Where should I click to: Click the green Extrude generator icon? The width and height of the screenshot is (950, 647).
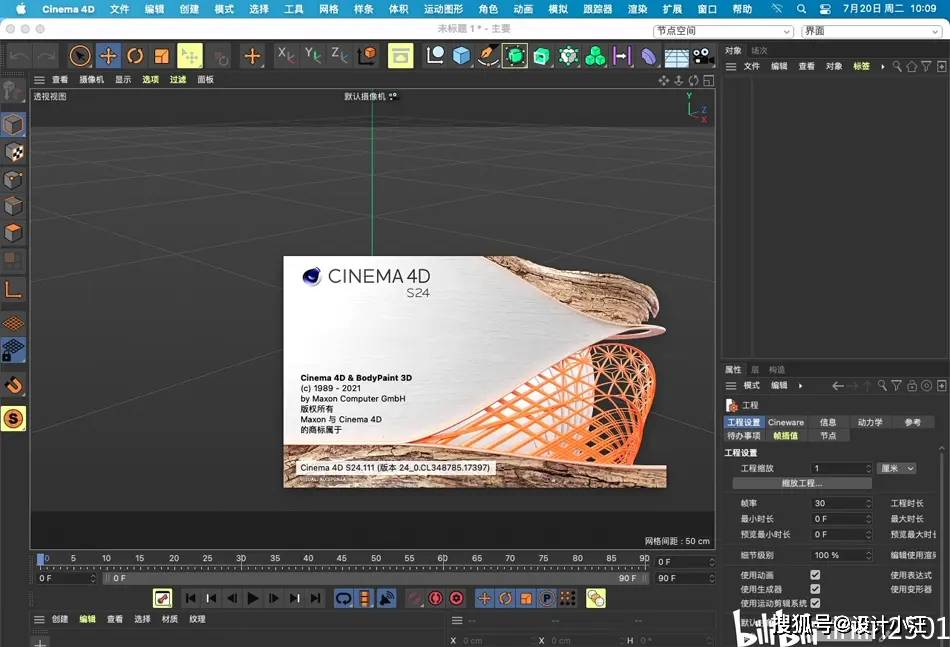(x=541, y=56)
